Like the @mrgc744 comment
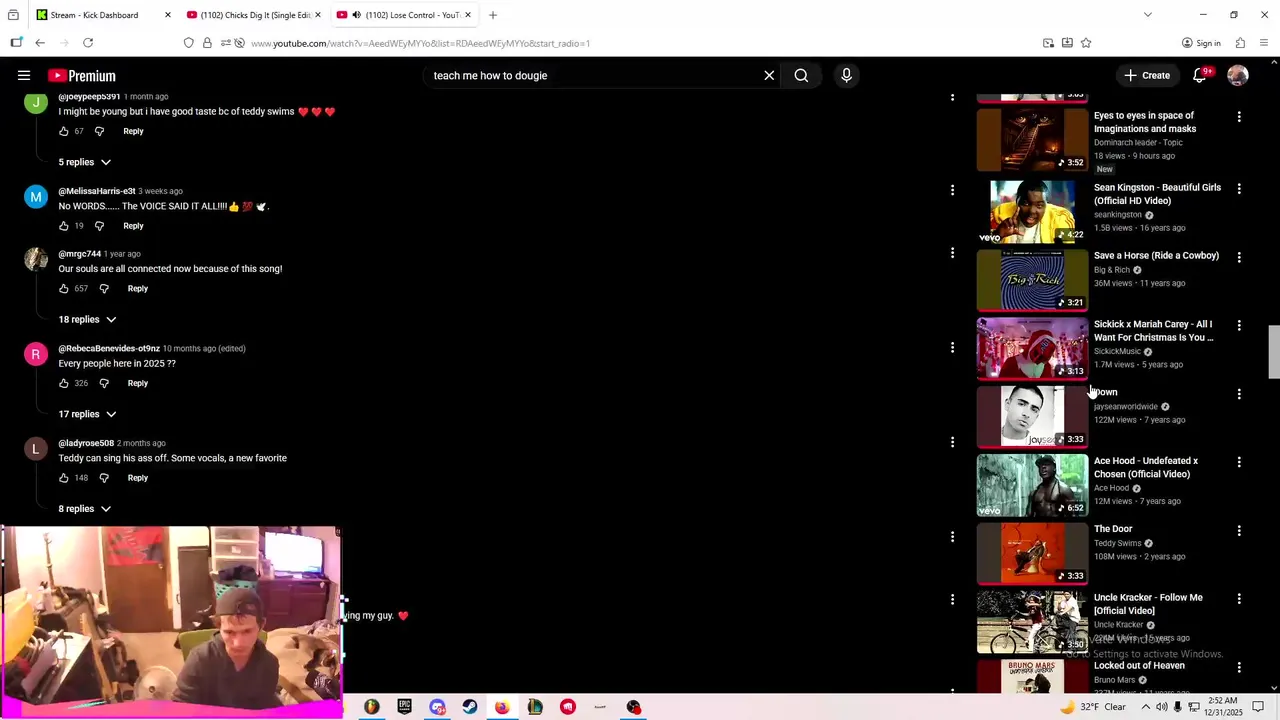Image resolution: width=1280 pixels, height=720 pixels. tap(64, 289)
